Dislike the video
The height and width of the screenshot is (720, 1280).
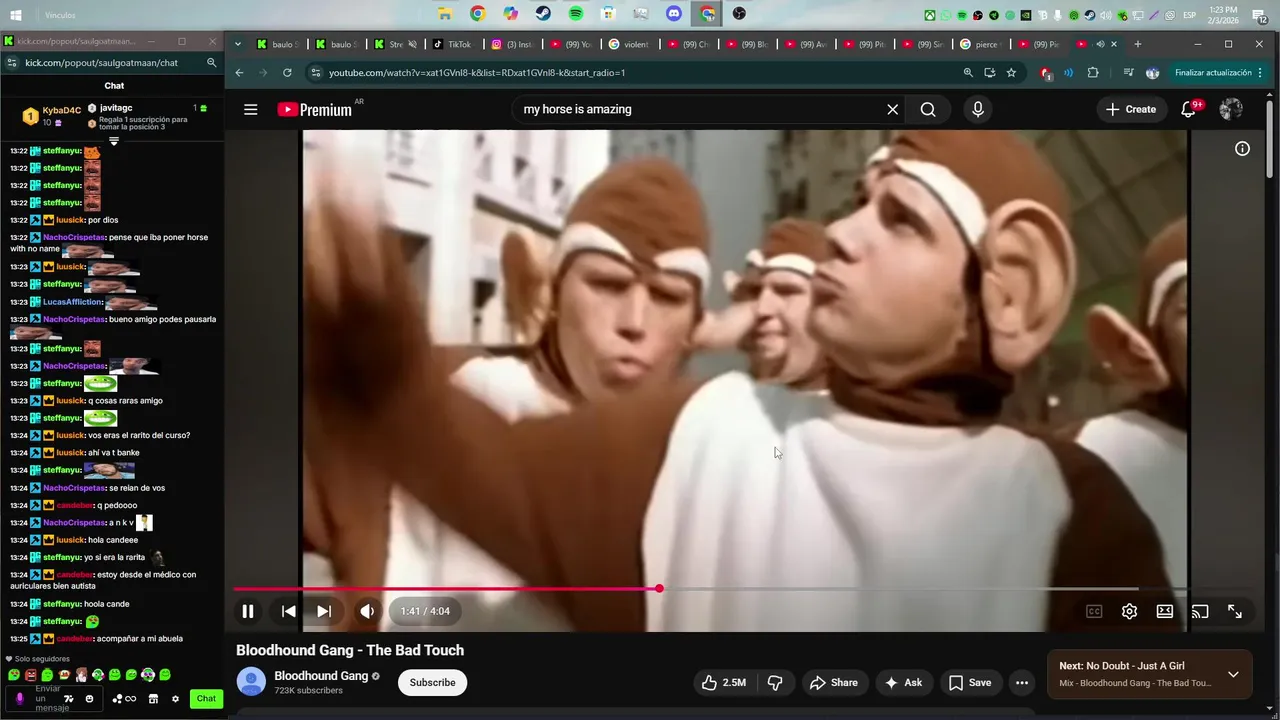click(775, 682)
